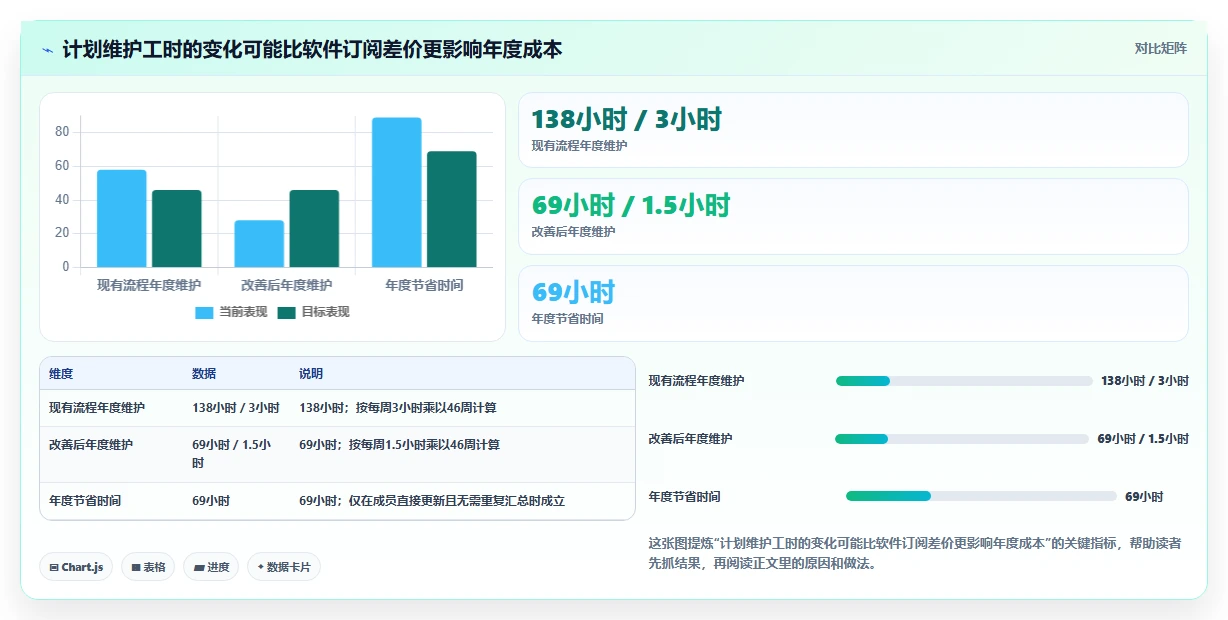Screen dimensions: 1228x620
Task: Click table cell 69小时；按每周1.5小时乘以46周计算
Action: click(400, 445)
